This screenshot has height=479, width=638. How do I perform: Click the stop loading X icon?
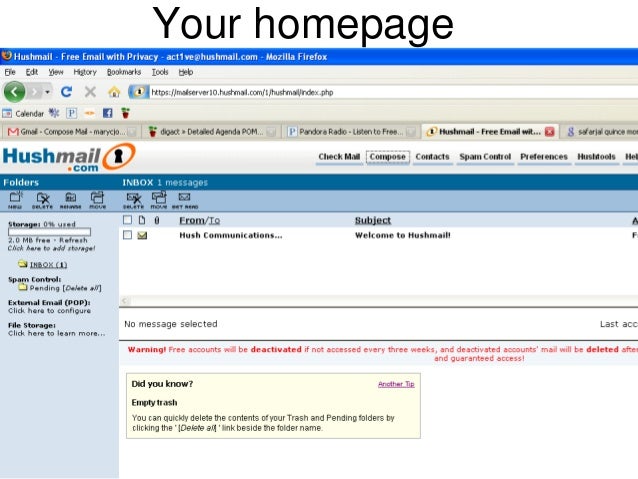(x=90, y=92)
